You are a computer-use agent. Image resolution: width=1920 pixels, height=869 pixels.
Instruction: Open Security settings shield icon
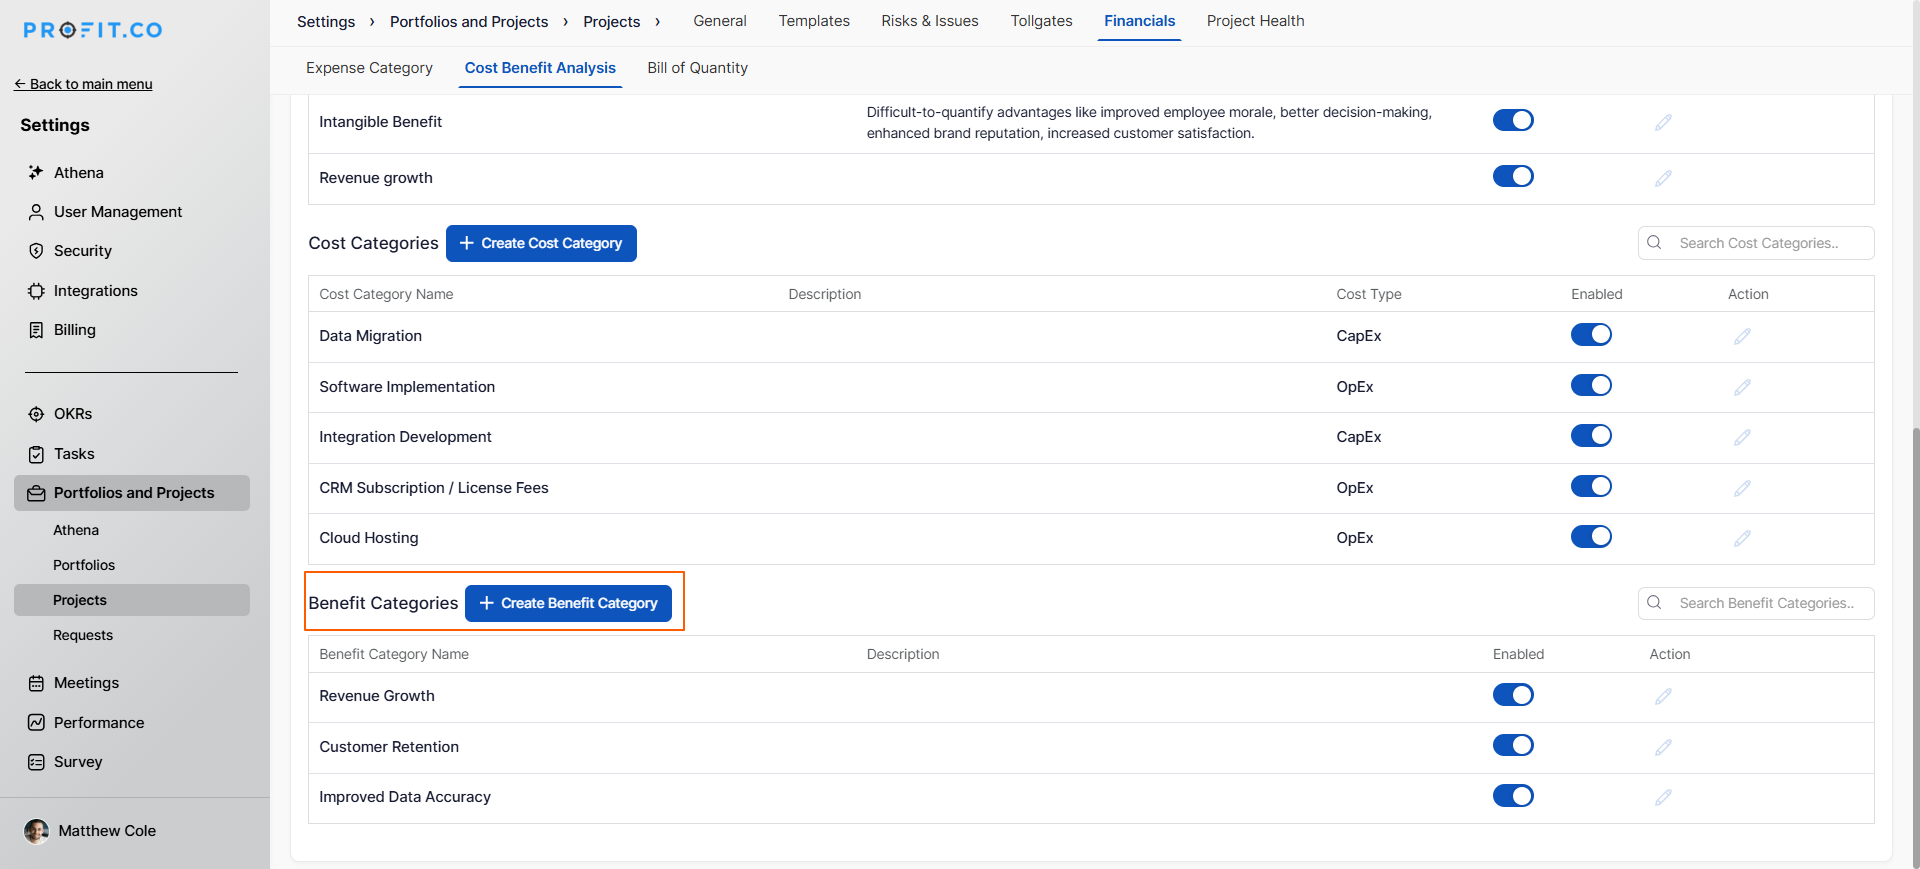tap(37, 251)
